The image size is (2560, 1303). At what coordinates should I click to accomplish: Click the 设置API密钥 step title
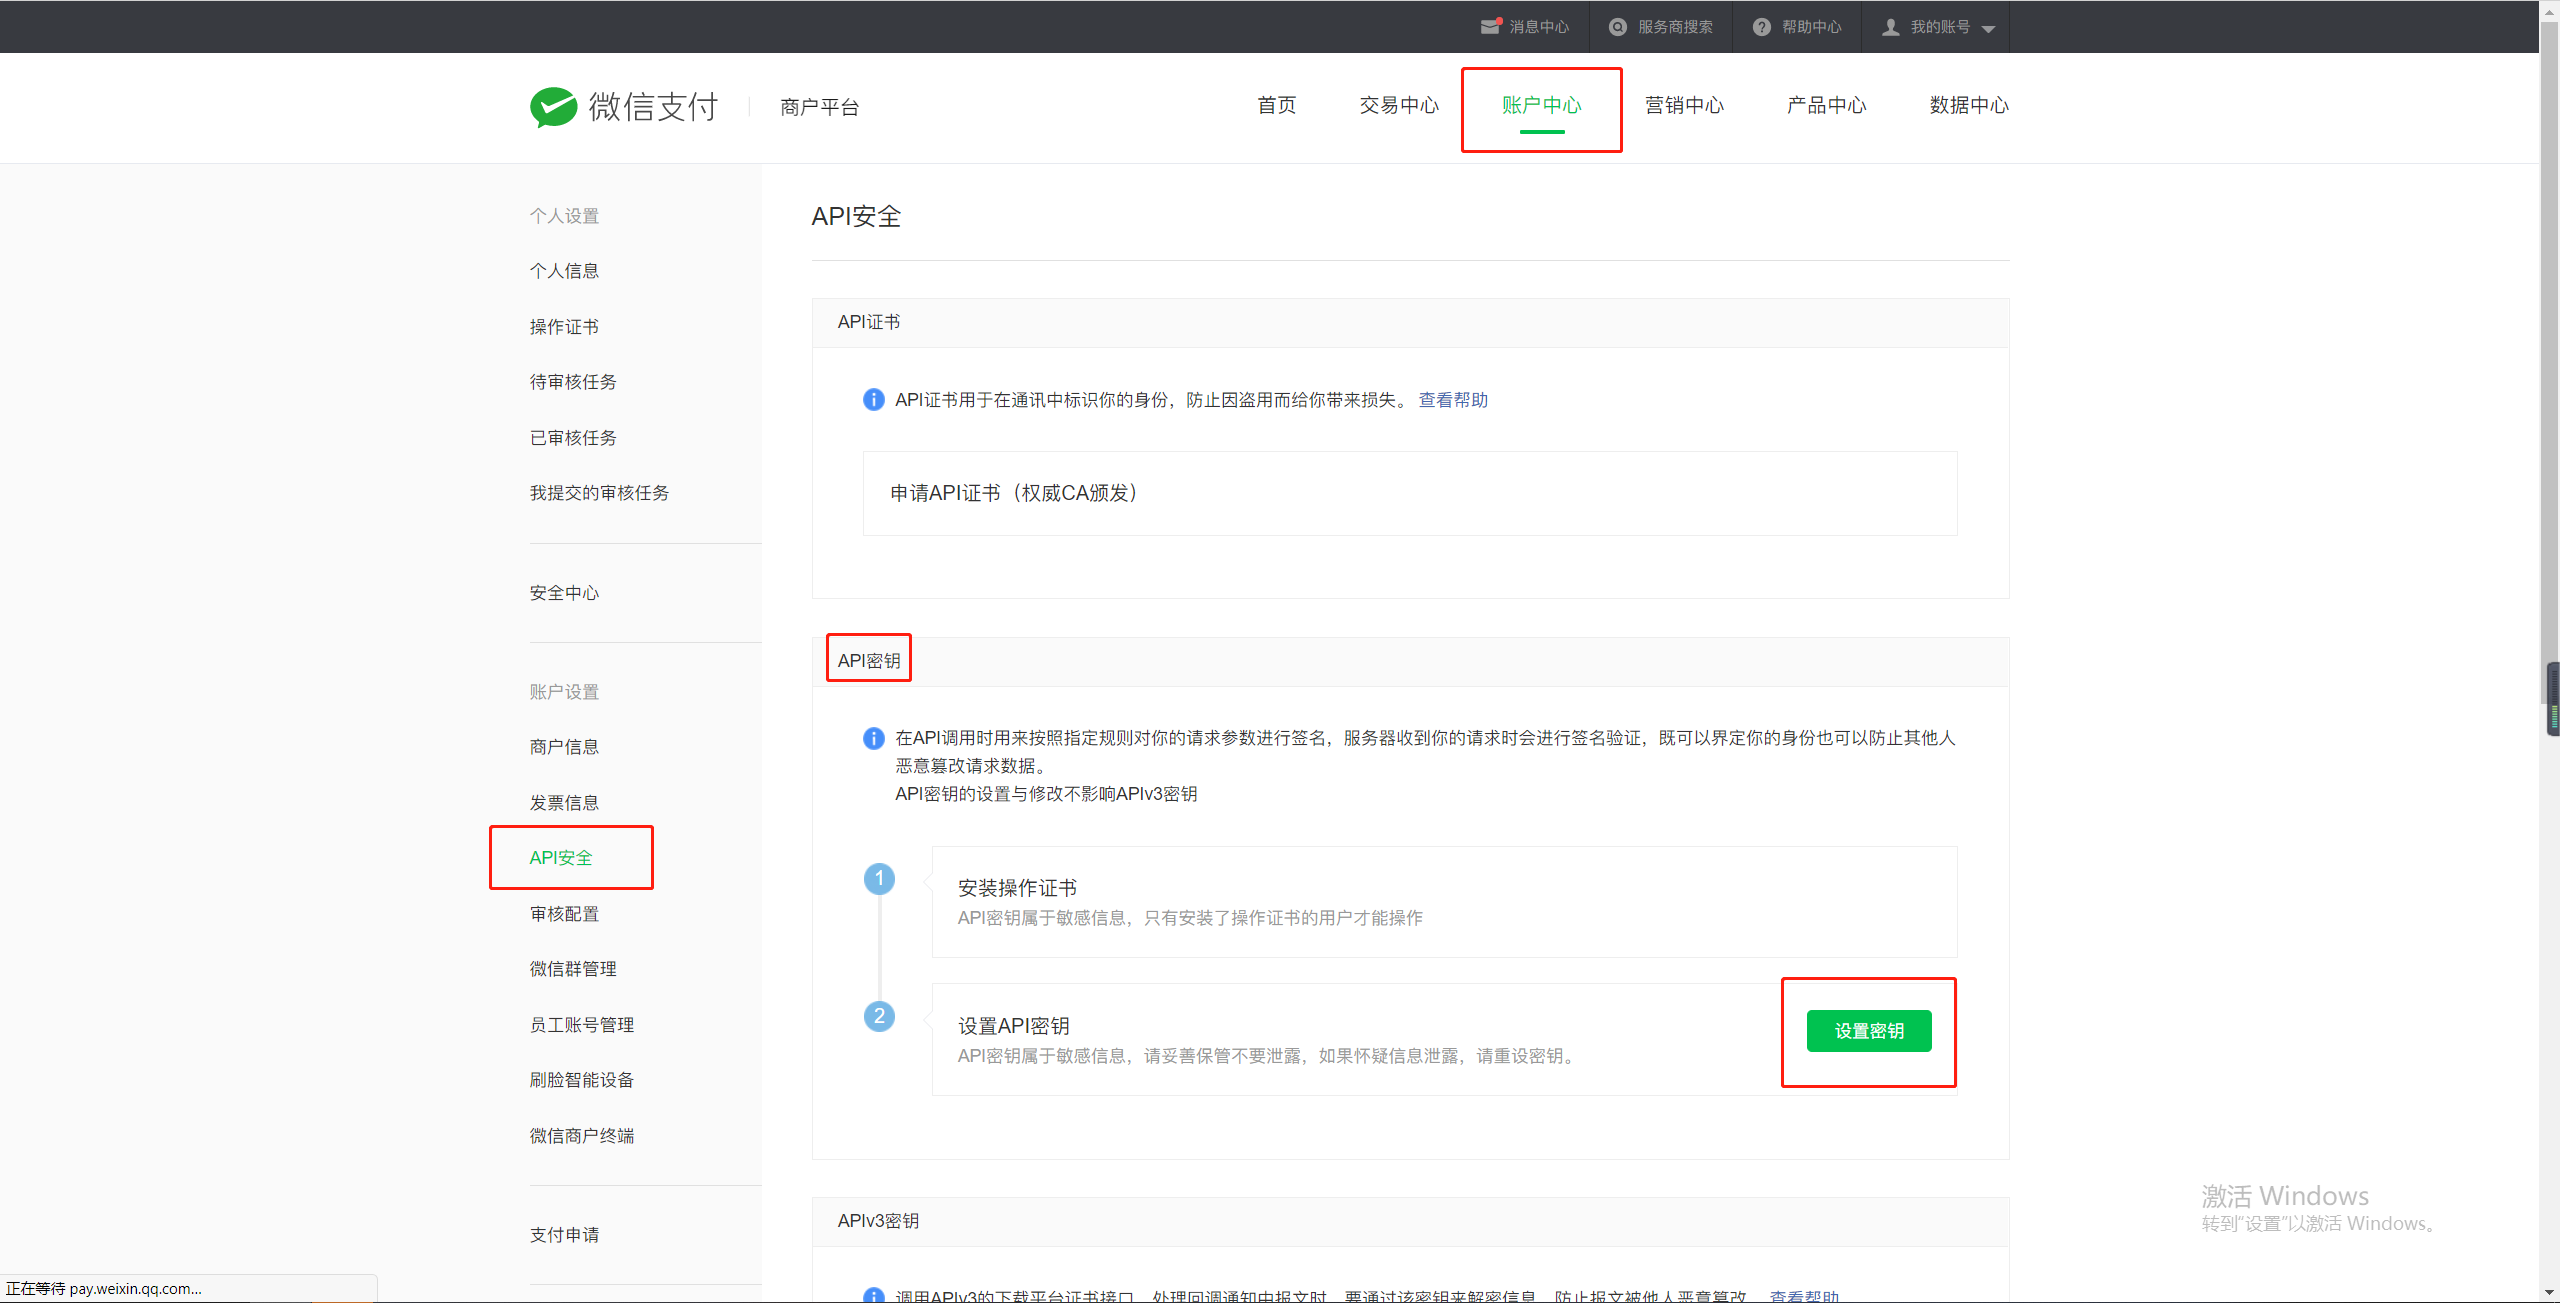pyautogui.click(x=1014, y=1026)
